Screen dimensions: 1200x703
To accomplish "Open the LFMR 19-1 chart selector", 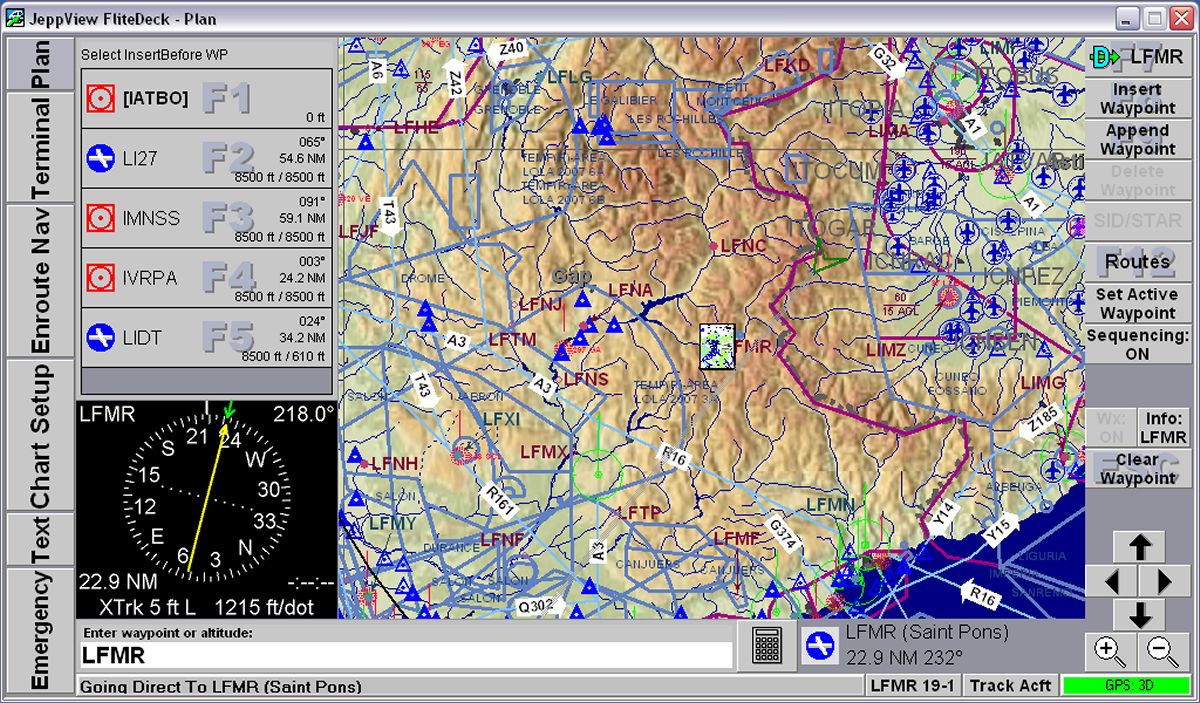I will point(913,685).
